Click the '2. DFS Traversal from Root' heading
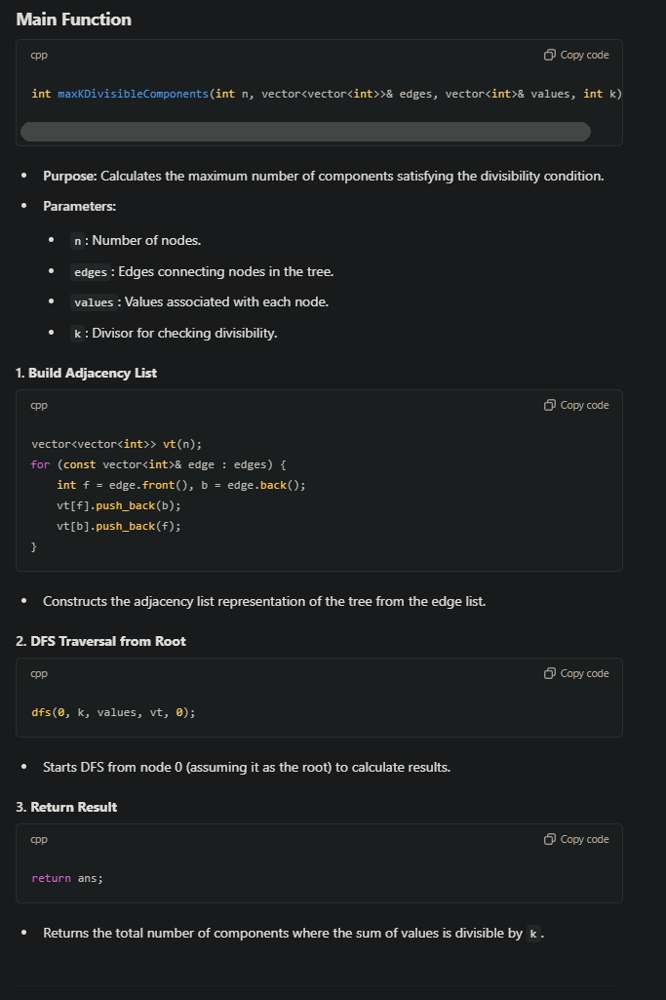The width and height of the screenshot is (666, 1000). tap(100, 641)
